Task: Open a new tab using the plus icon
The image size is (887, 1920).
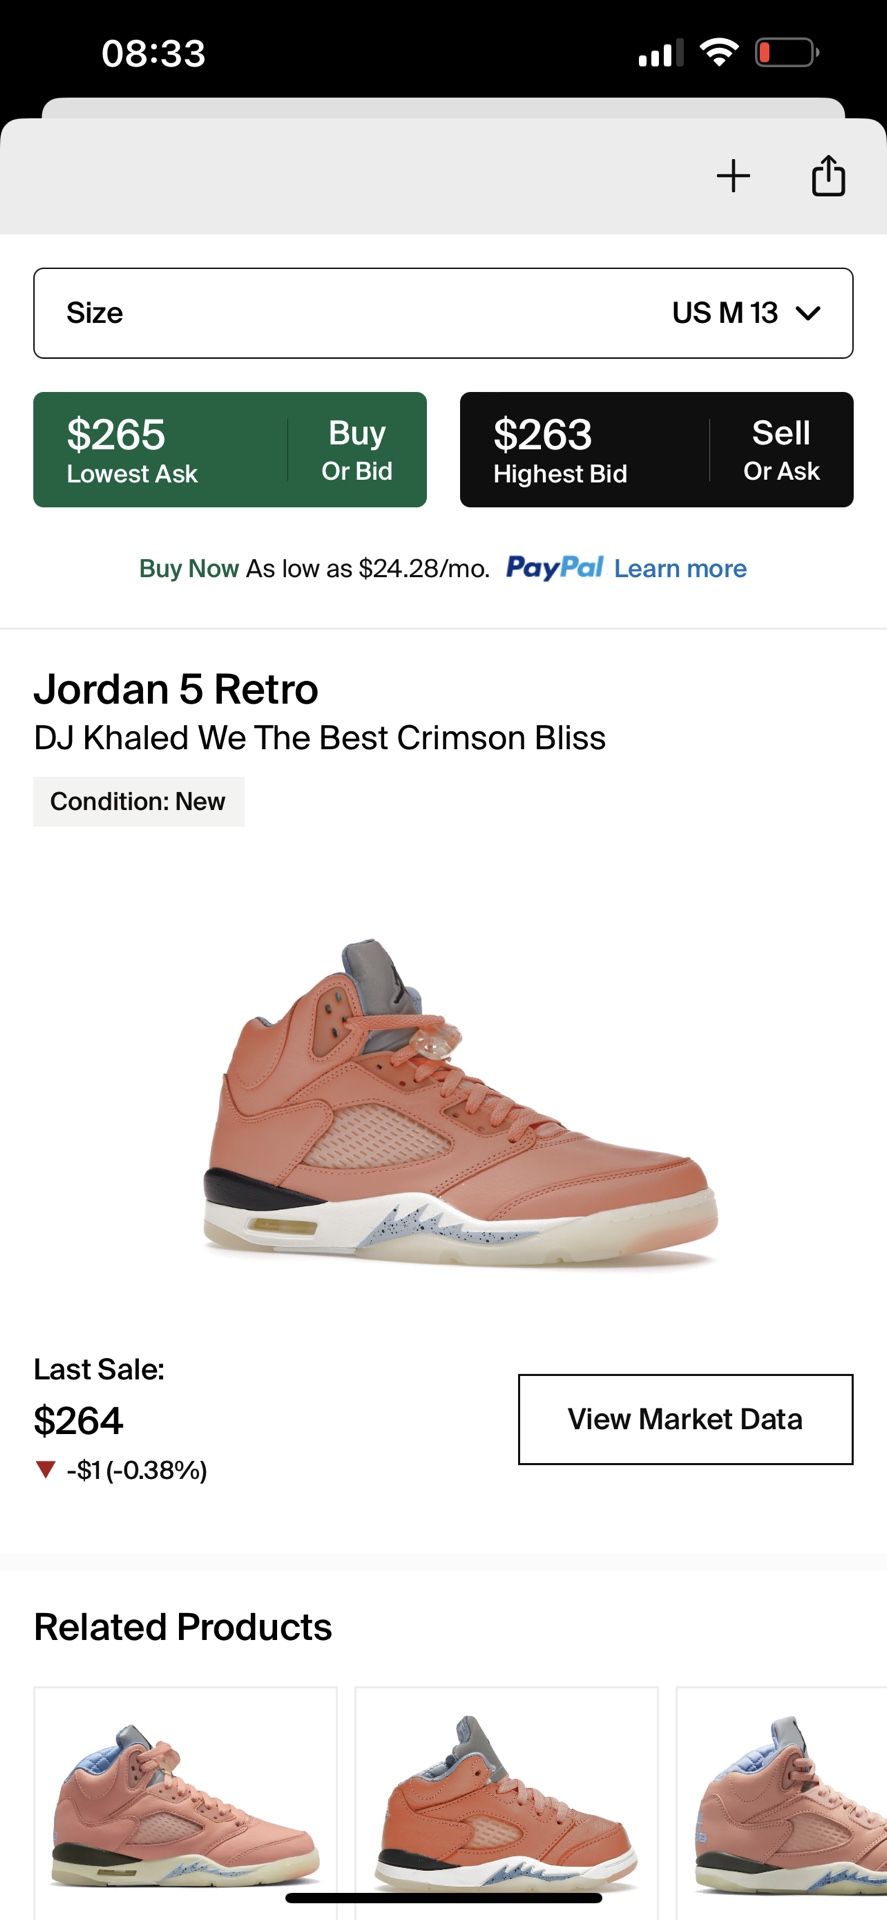Action: point(733,174)
